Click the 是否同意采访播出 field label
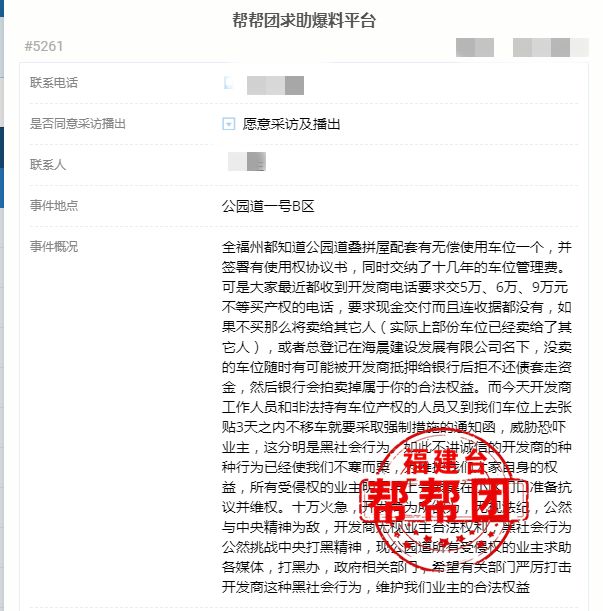Screen dimensions: 603x611 click(x=78, y=124)
